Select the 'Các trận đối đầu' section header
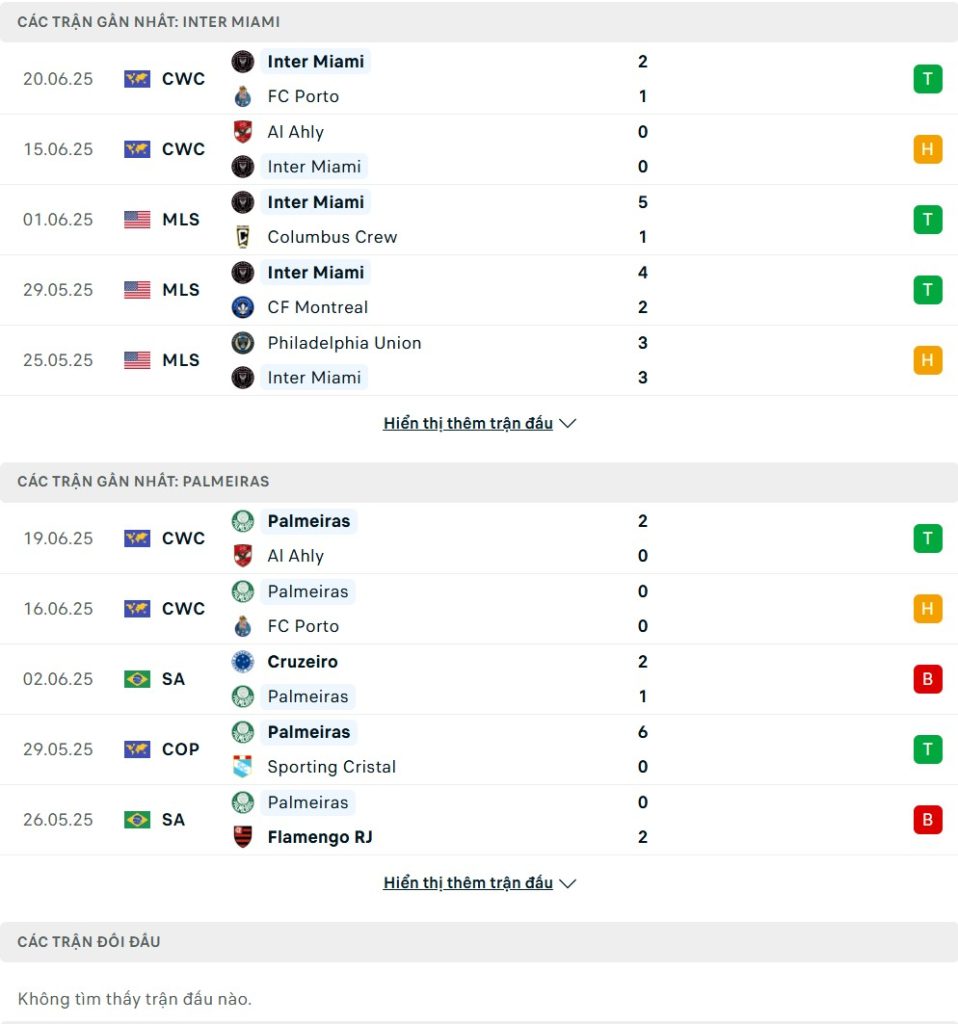The image size is (958, 1024). click(479, 942)
